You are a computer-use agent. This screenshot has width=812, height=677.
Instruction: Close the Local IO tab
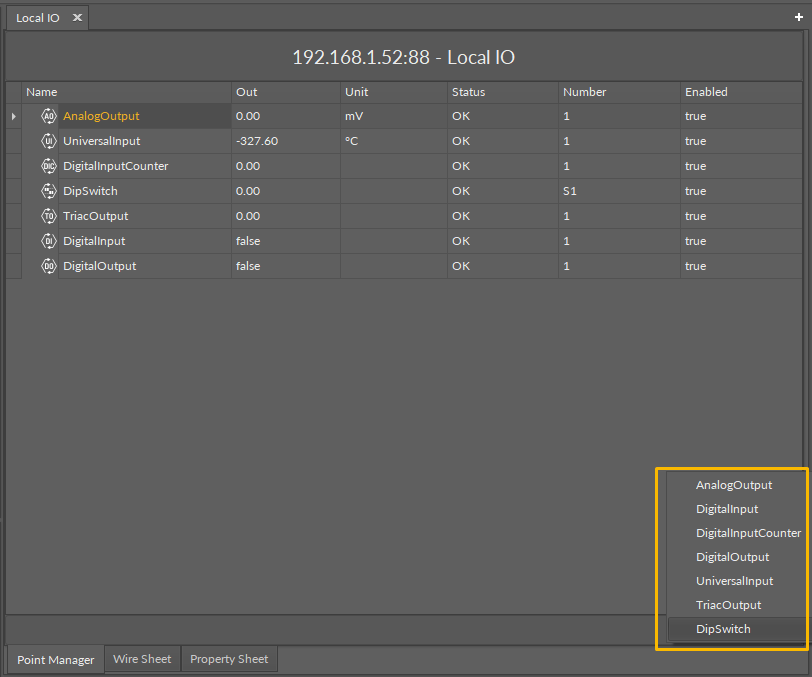point(77,18)
